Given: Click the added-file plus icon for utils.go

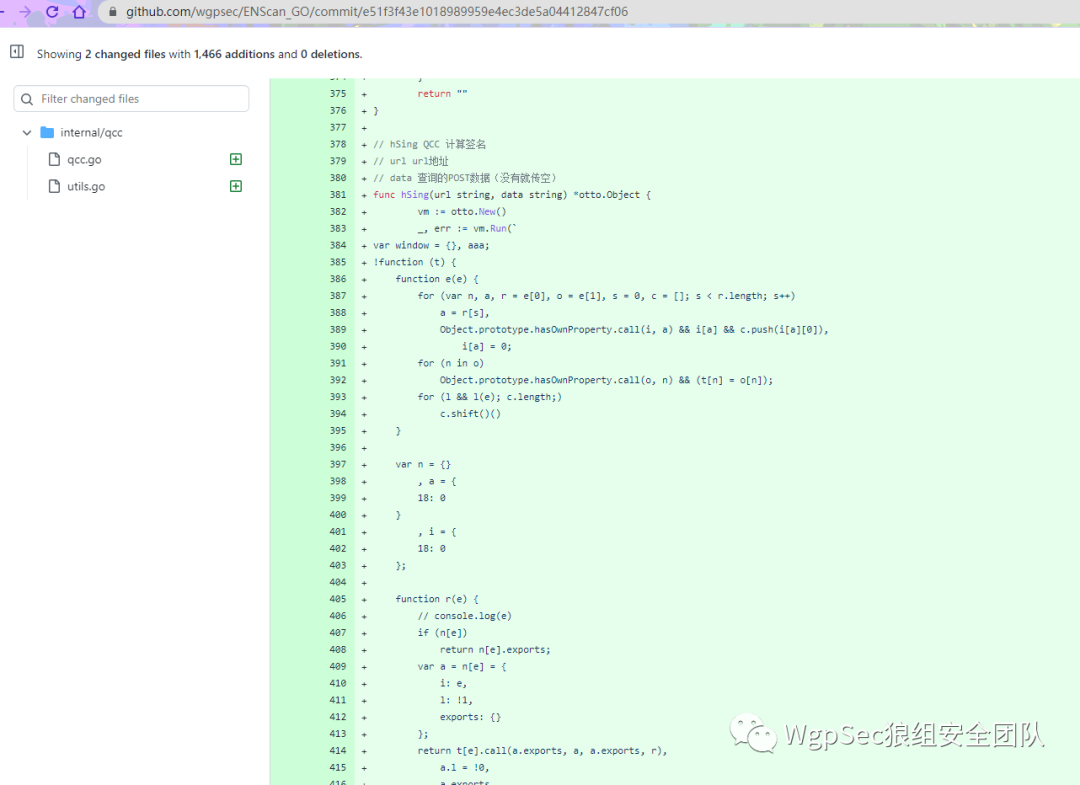Looking at the screenshot, I should [x=236, y=186].
